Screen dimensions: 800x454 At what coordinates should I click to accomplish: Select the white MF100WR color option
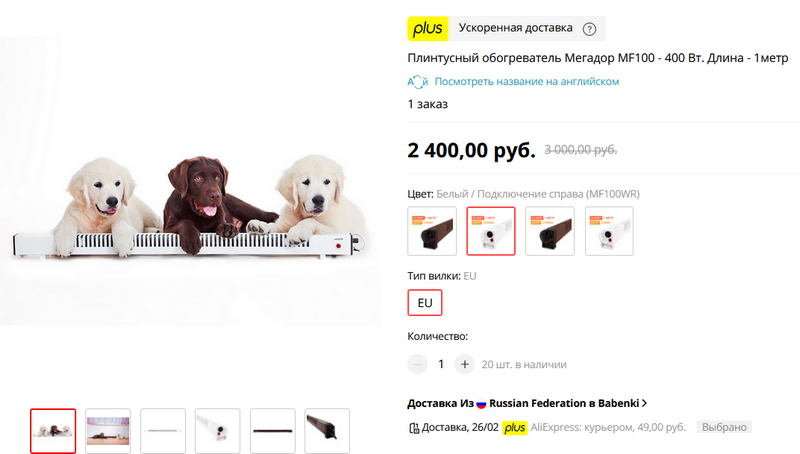pyautogui.click(x=491, y=231)
